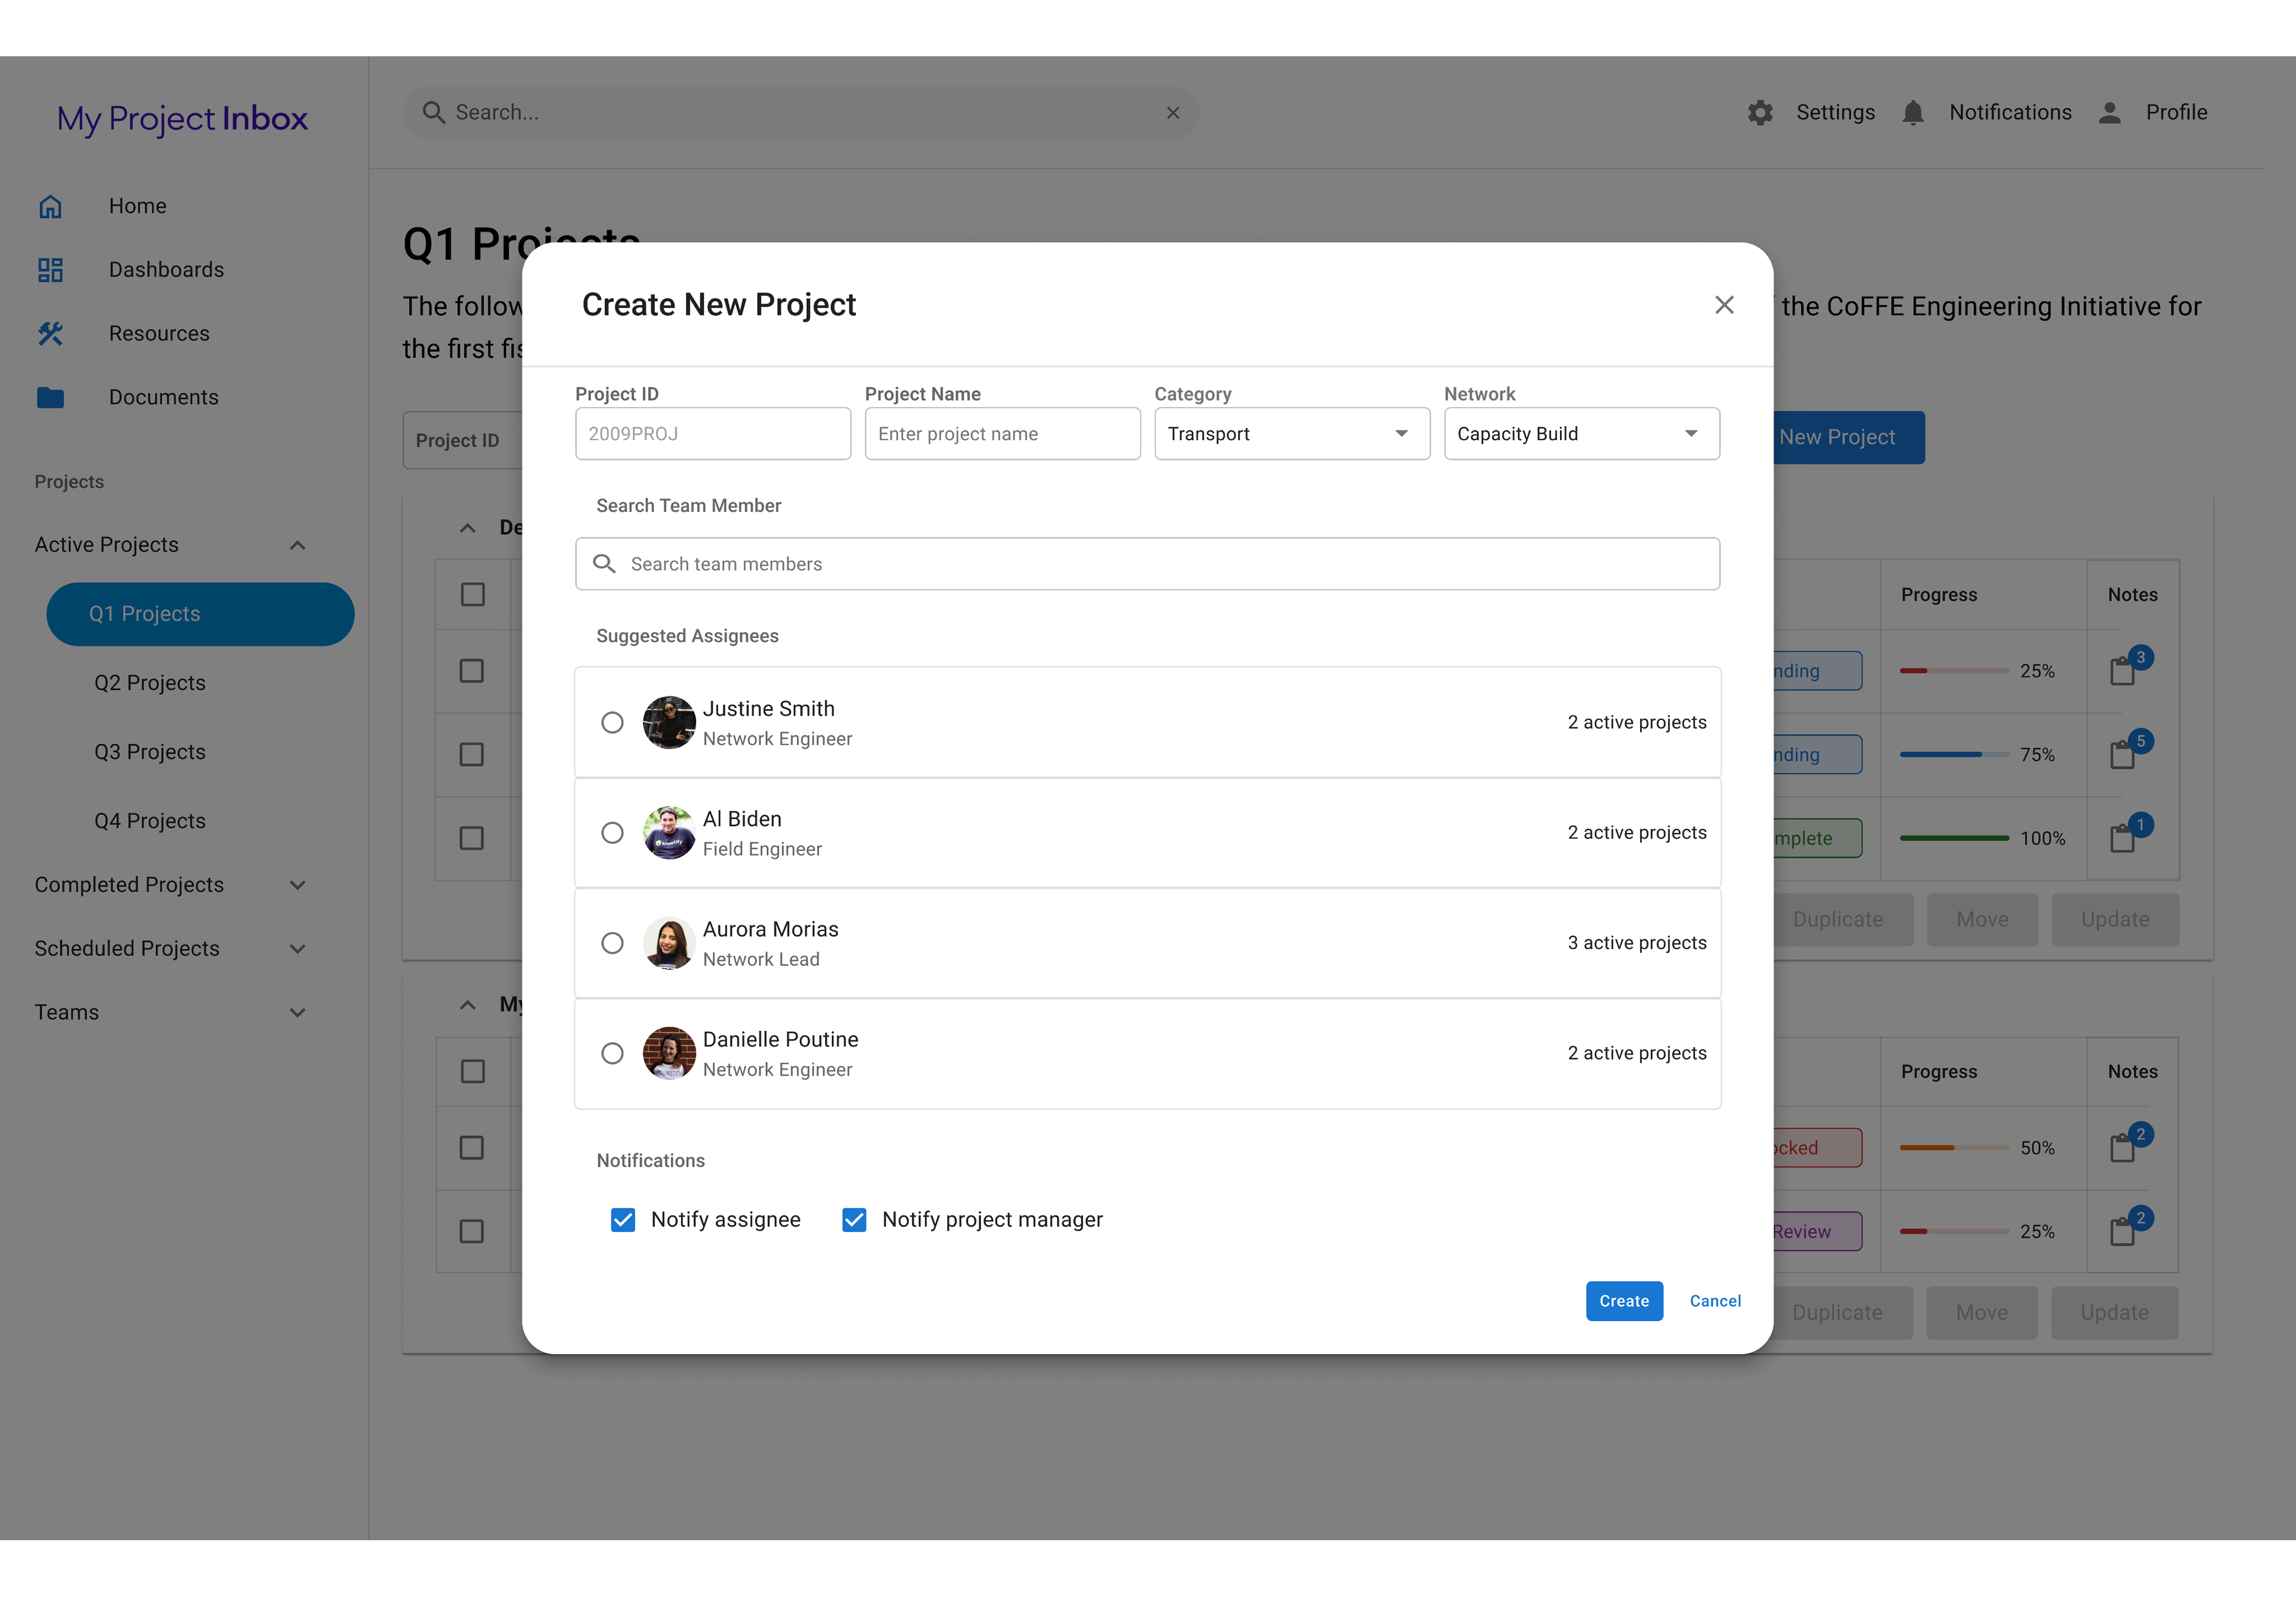2296x1597 pixels.
Task: Click the Documents folder icon
Action: click(x=50, y=398)
